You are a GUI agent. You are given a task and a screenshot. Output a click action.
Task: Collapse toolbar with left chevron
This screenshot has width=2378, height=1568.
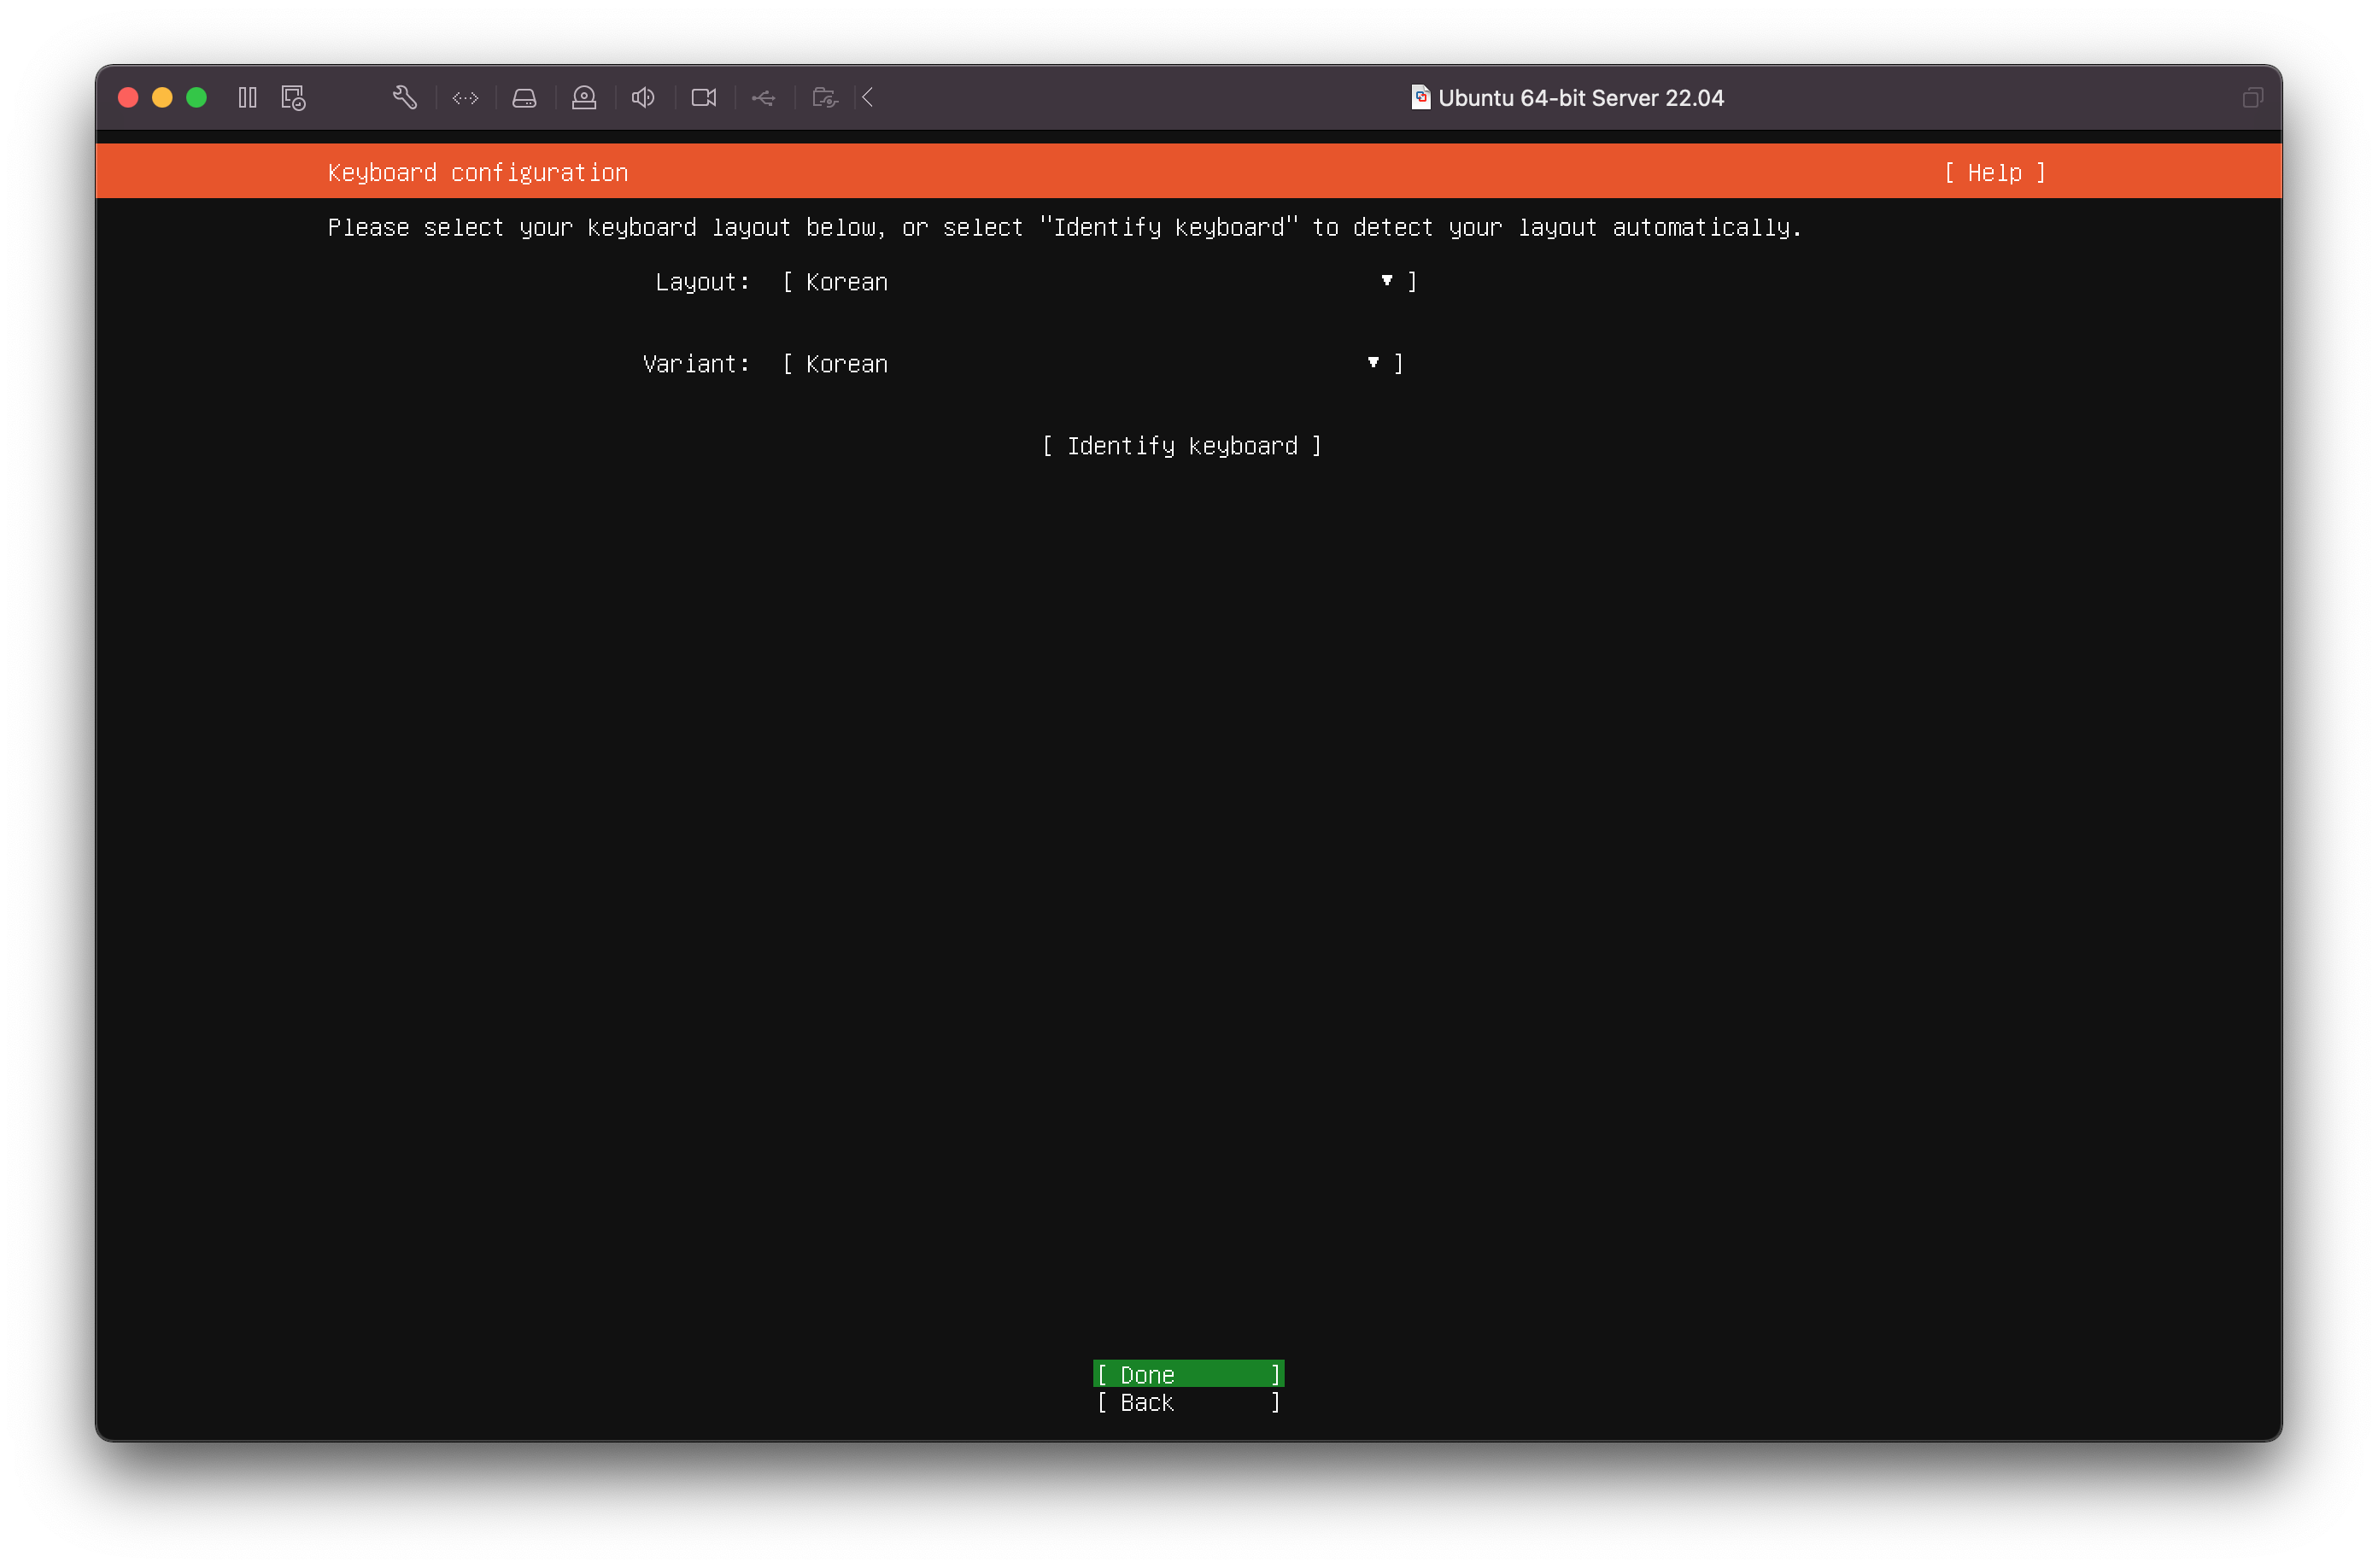pos(868,97)
